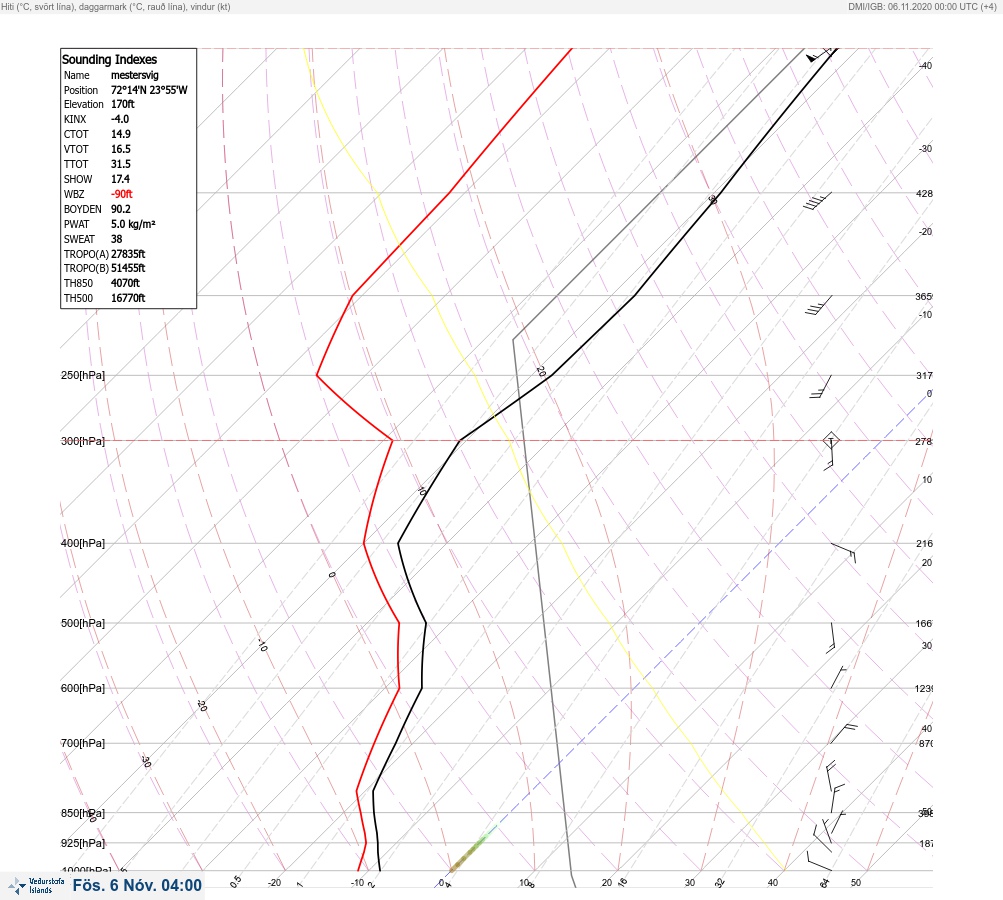Click the 500[hPa] pressure level label
Image resolution: width=1003 pixels, height=900 pixels.
coord(83,623)
